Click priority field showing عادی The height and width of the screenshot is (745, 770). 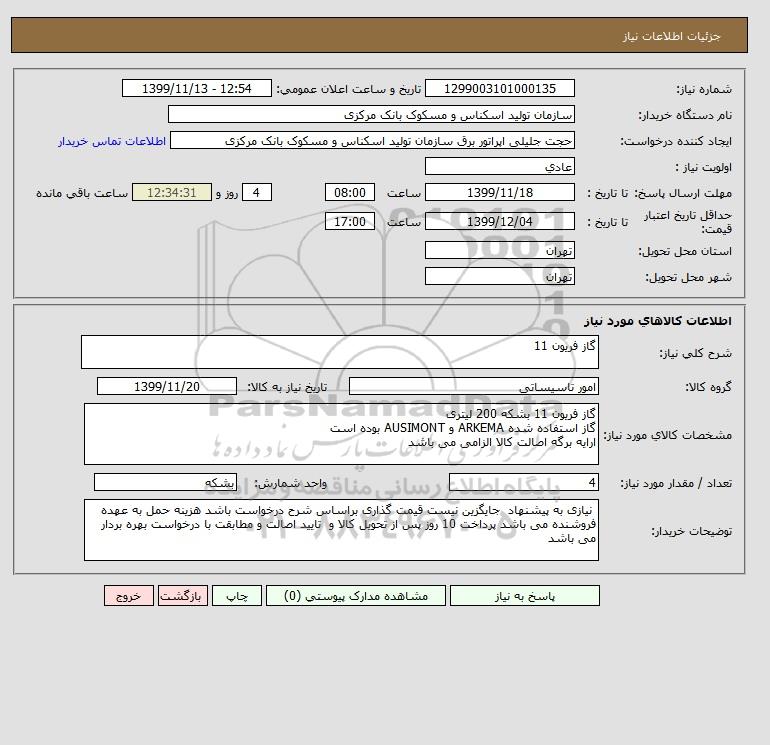tap(499, 166)
